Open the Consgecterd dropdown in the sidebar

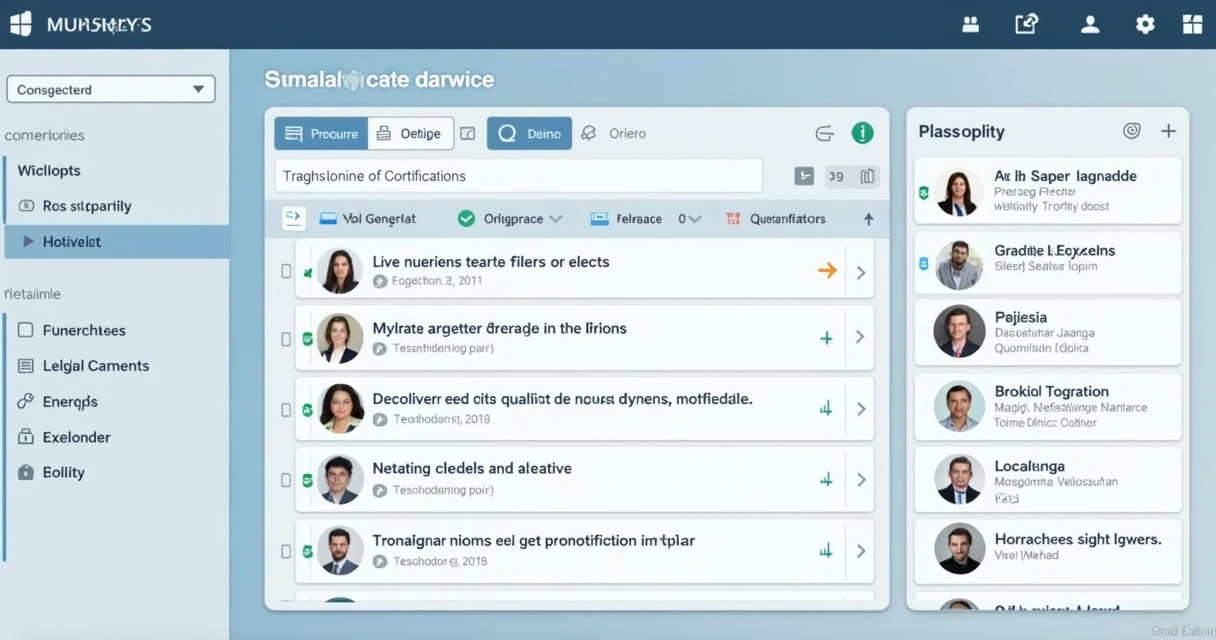coord(110,88)
